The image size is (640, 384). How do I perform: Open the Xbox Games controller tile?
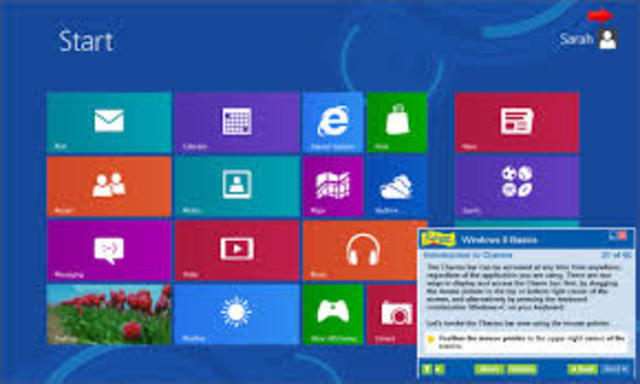tap(333, 314)
